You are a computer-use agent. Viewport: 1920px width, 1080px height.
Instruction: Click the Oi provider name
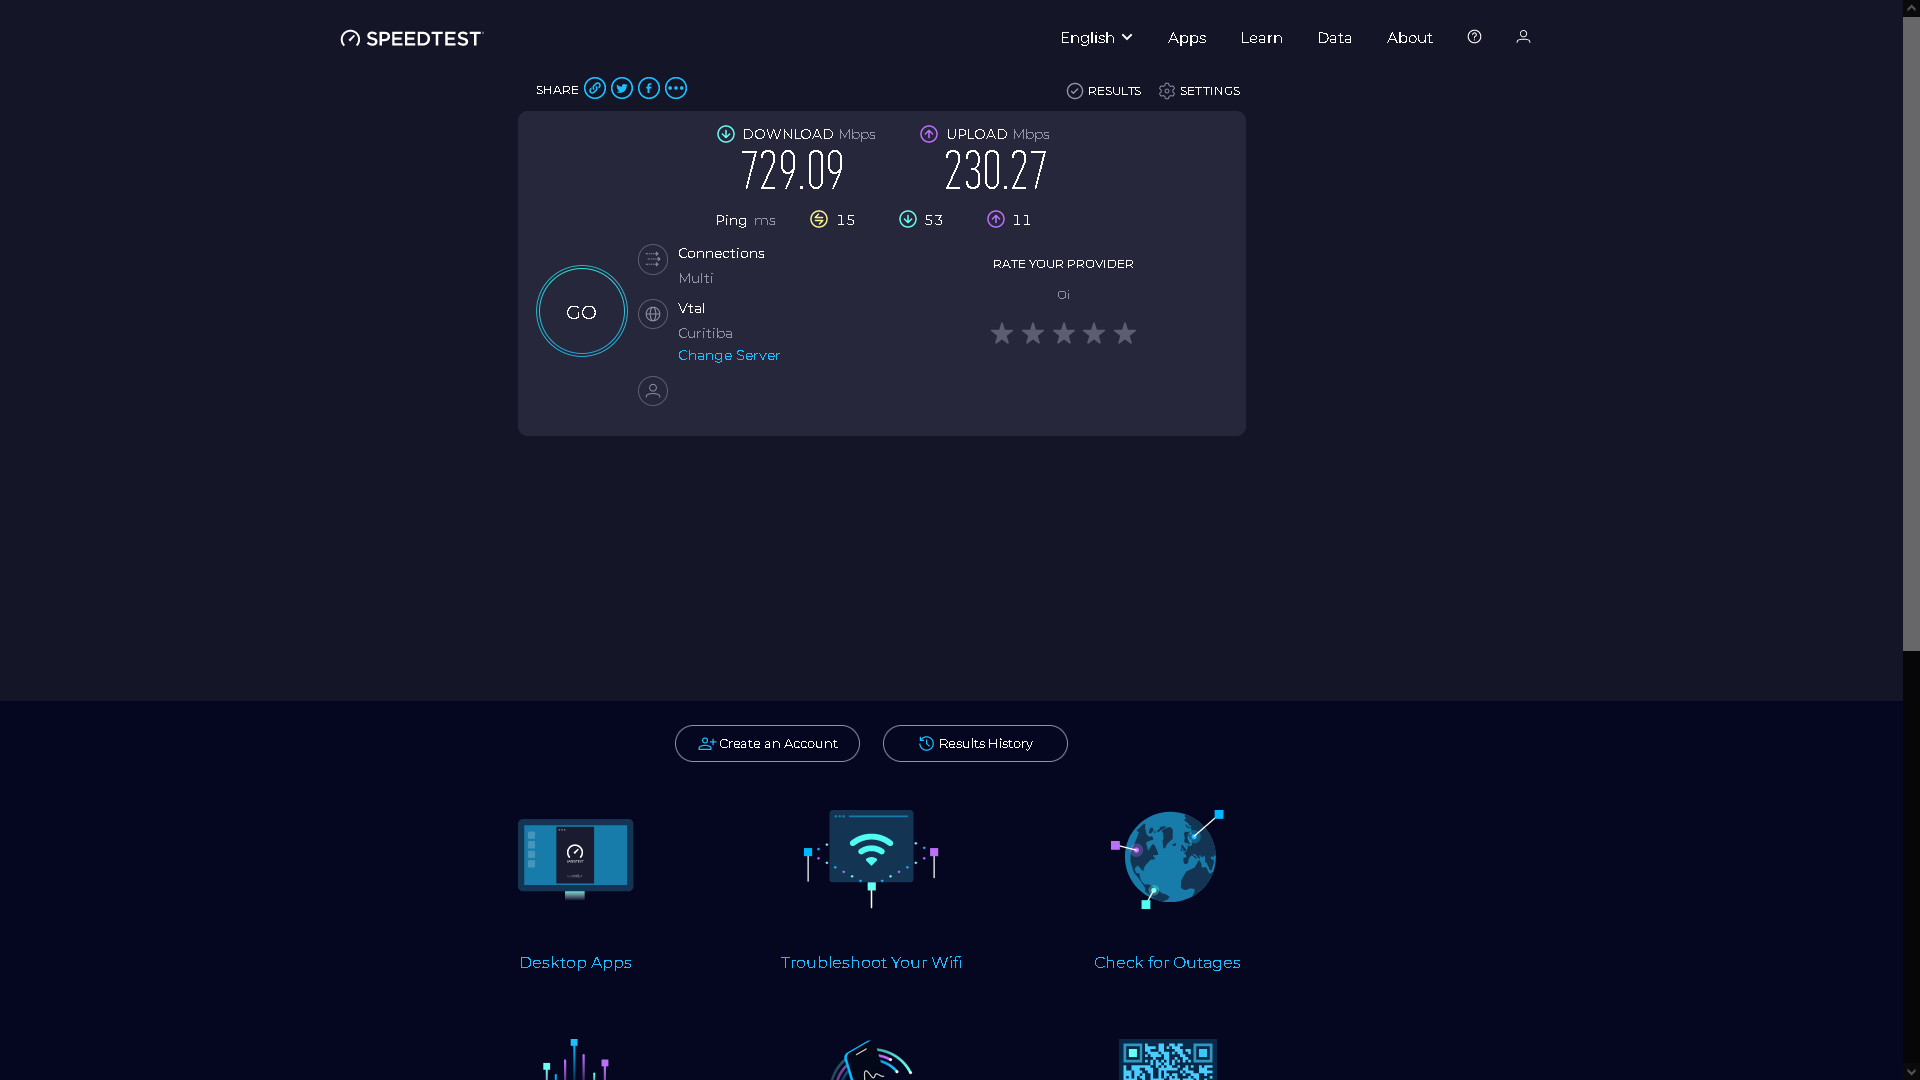1063,295
